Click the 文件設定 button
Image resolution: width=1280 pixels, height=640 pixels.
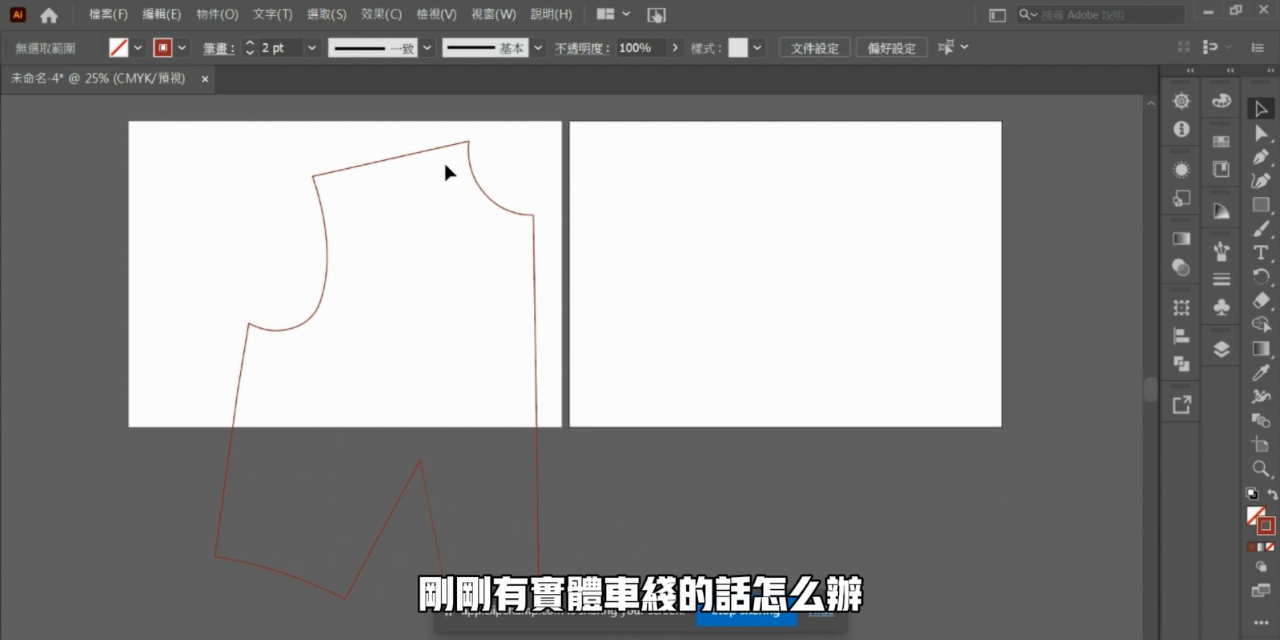(814, 48)
